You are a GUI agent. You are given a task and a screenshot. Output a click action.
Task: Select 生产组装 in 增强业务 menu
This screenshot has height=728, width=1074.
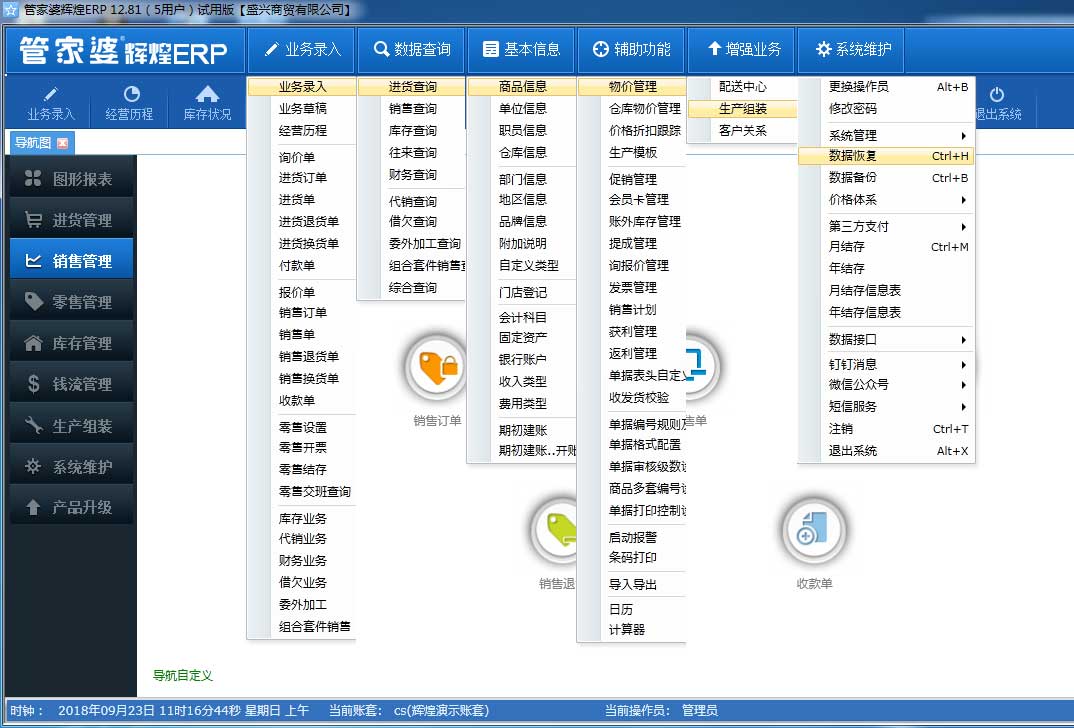pos(742,109)
